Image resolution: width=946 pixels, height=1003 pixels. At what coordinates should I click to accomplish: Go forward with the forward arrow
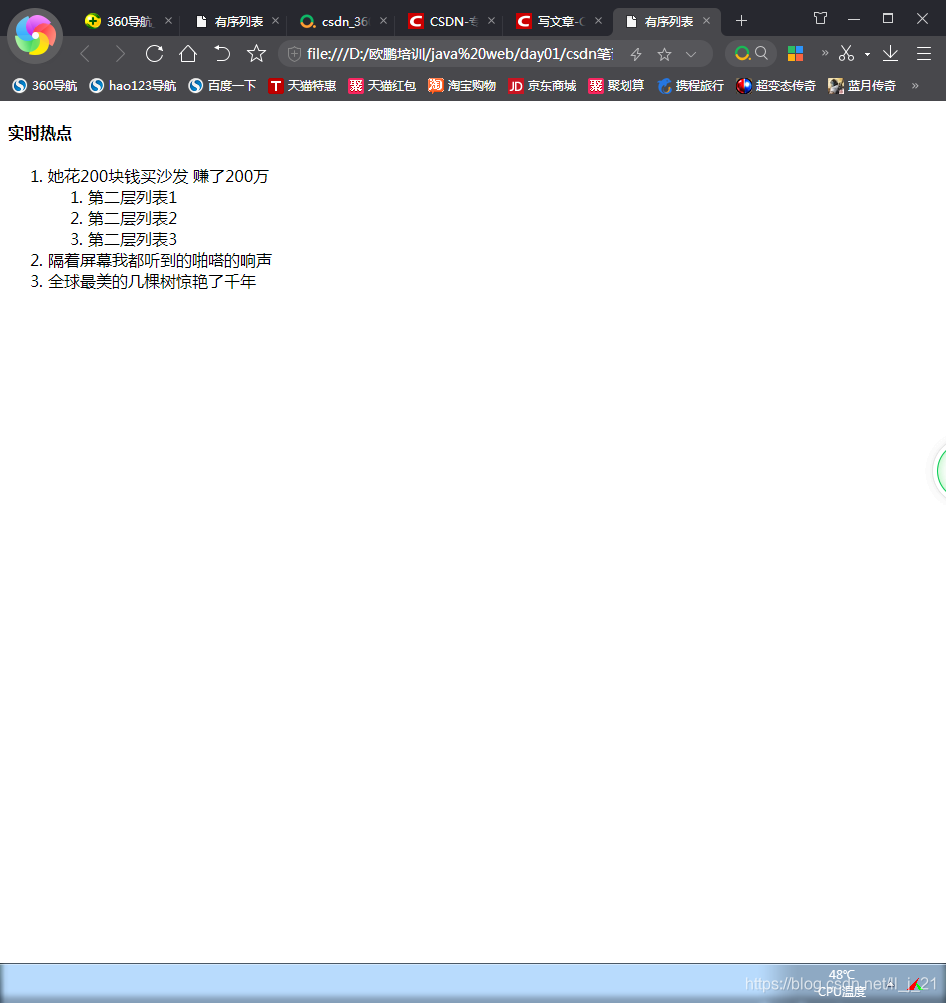point(120,54)
